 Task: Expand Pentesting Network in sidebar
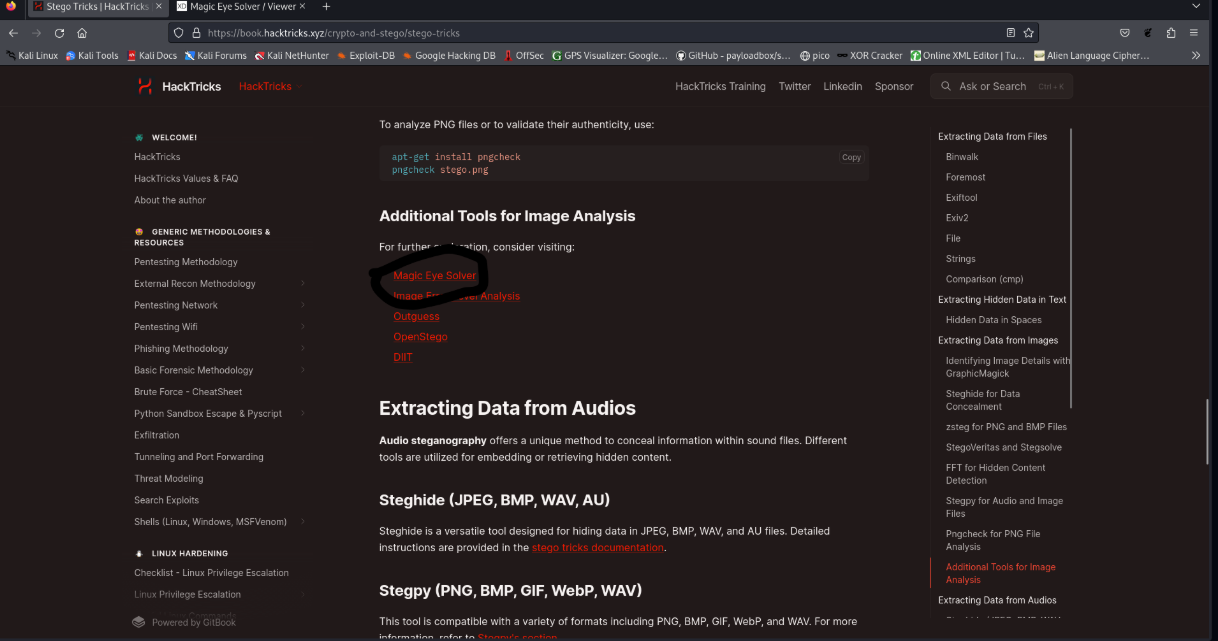(x=303, y=305)
